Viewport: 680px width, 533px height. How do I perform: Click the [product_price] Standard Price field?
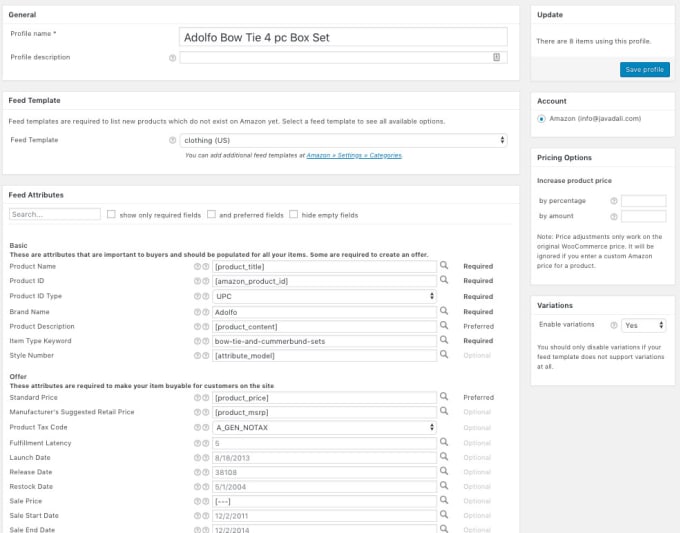pyautogui.click(x=324, y=398)
